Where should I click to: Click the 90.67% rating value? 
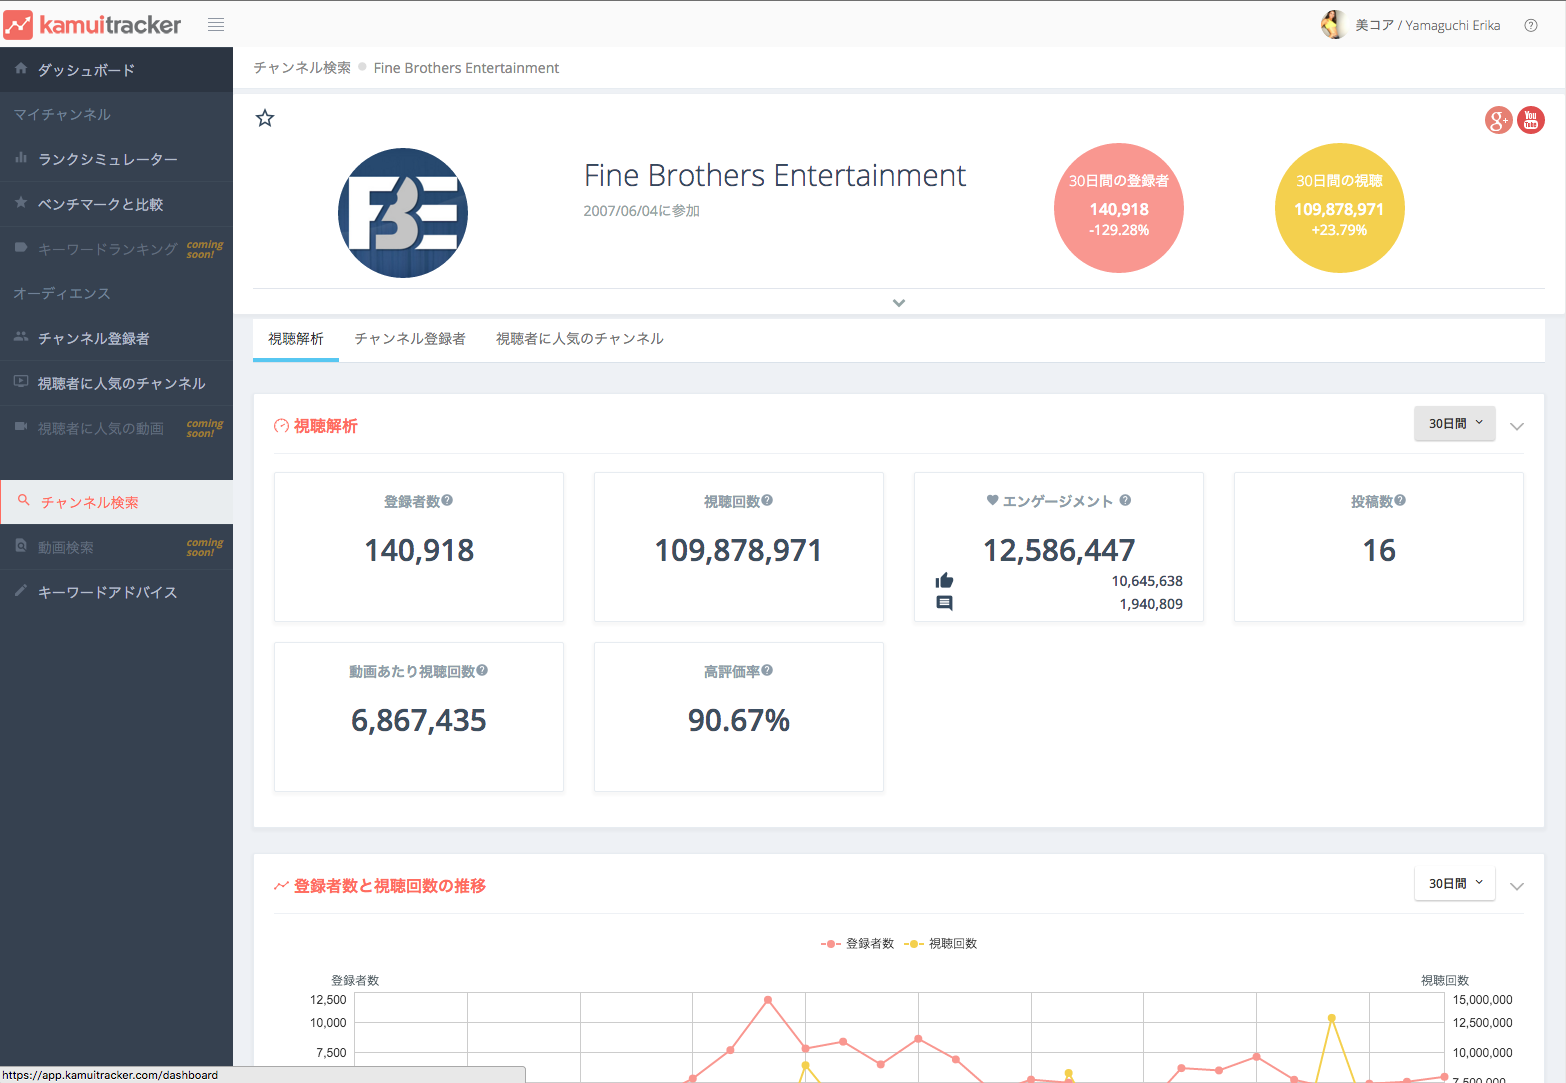pyautogui.click(x=739, y=720)
